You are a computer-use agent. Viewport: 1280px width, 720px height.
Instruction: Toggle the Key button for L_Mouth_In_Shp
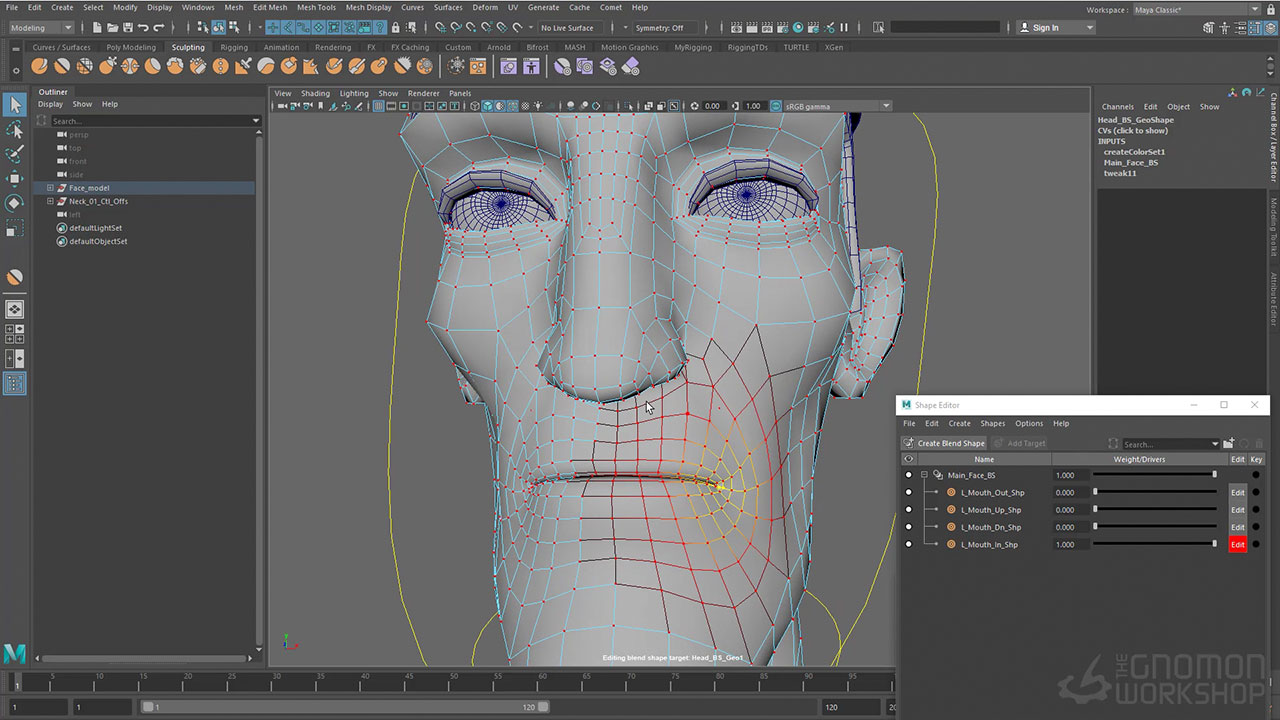click(1256, 545)
